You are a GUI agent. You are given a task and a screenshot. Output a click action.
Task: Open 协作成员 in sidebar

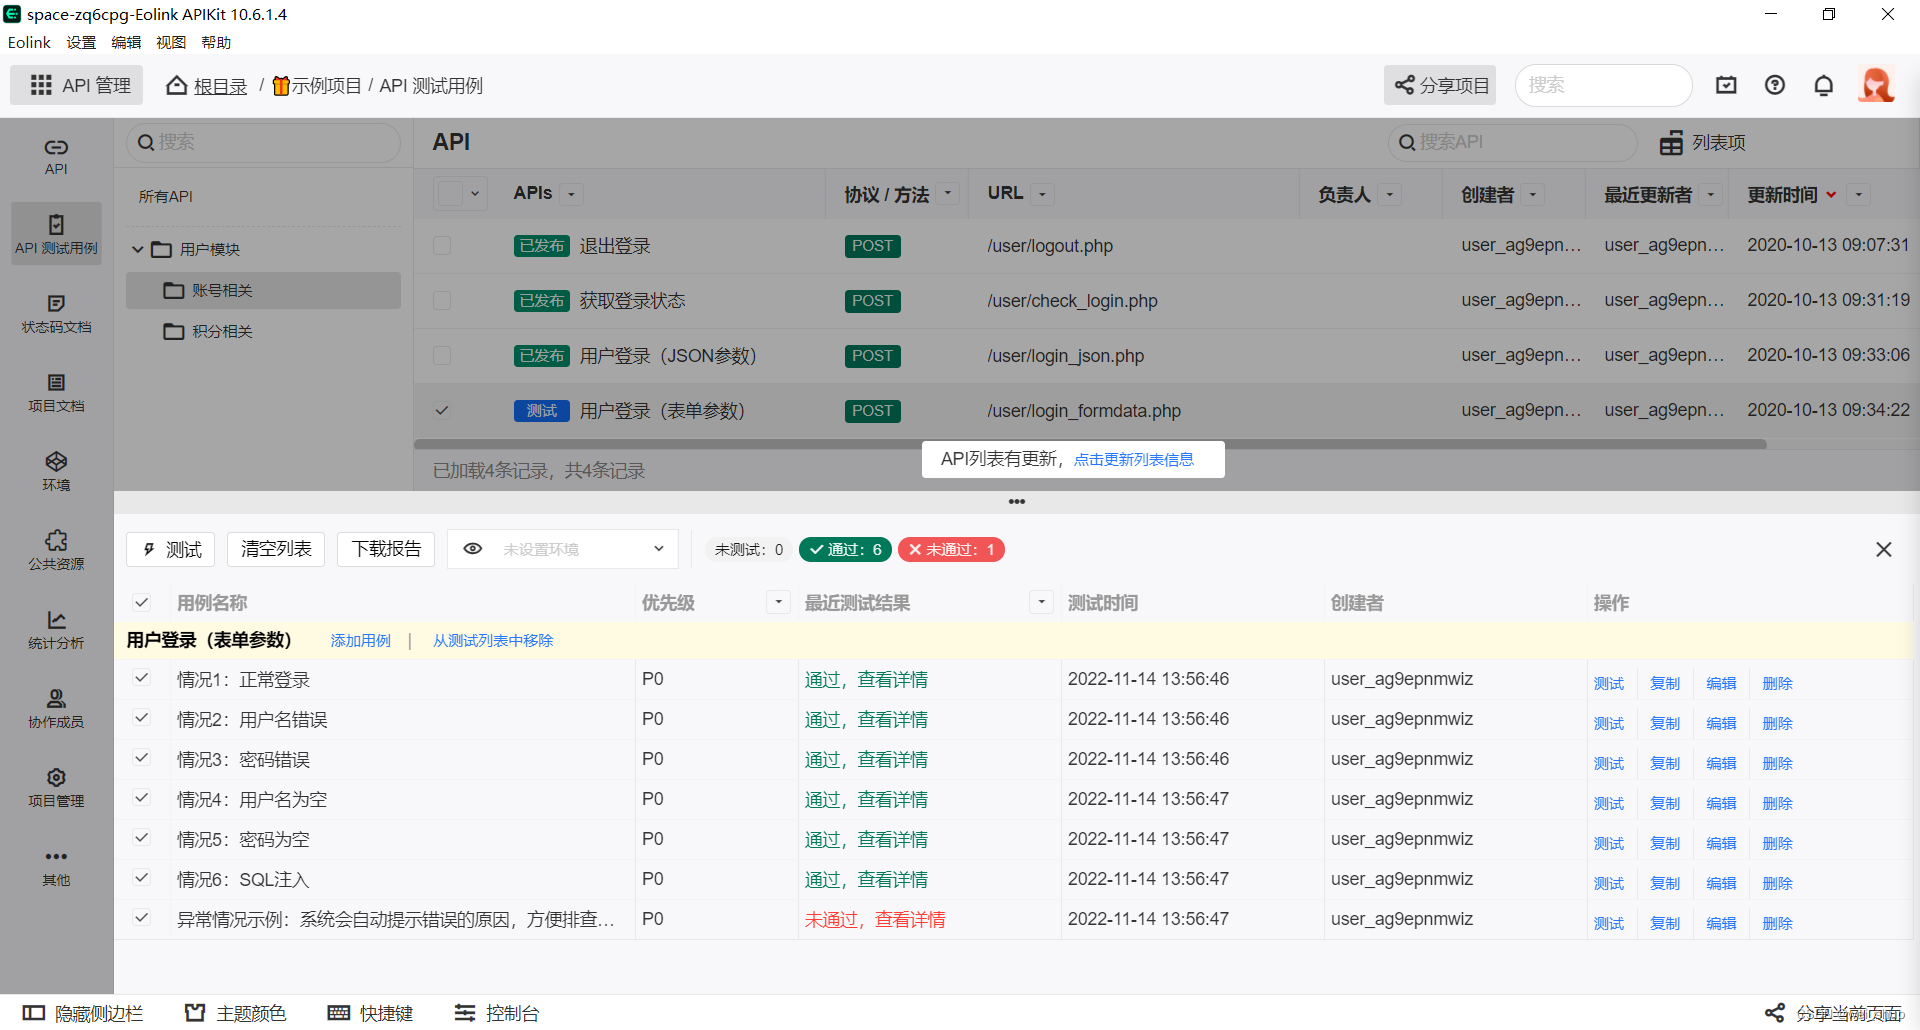(x=56, y=709)
